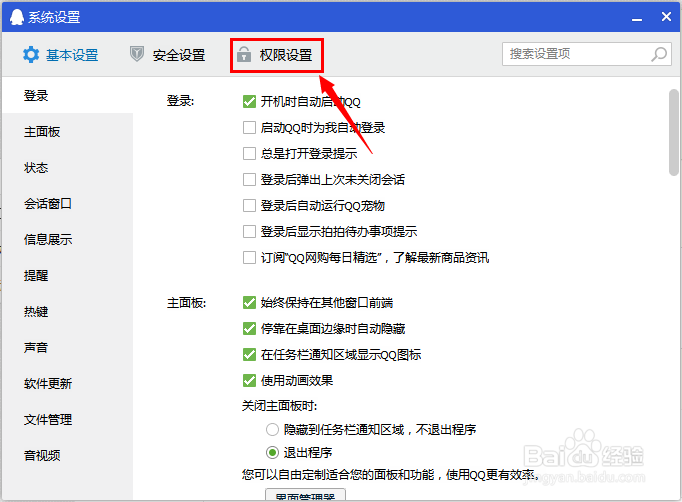
Task: Click the gear icon of 基本设置
Action: coord(31,55)
